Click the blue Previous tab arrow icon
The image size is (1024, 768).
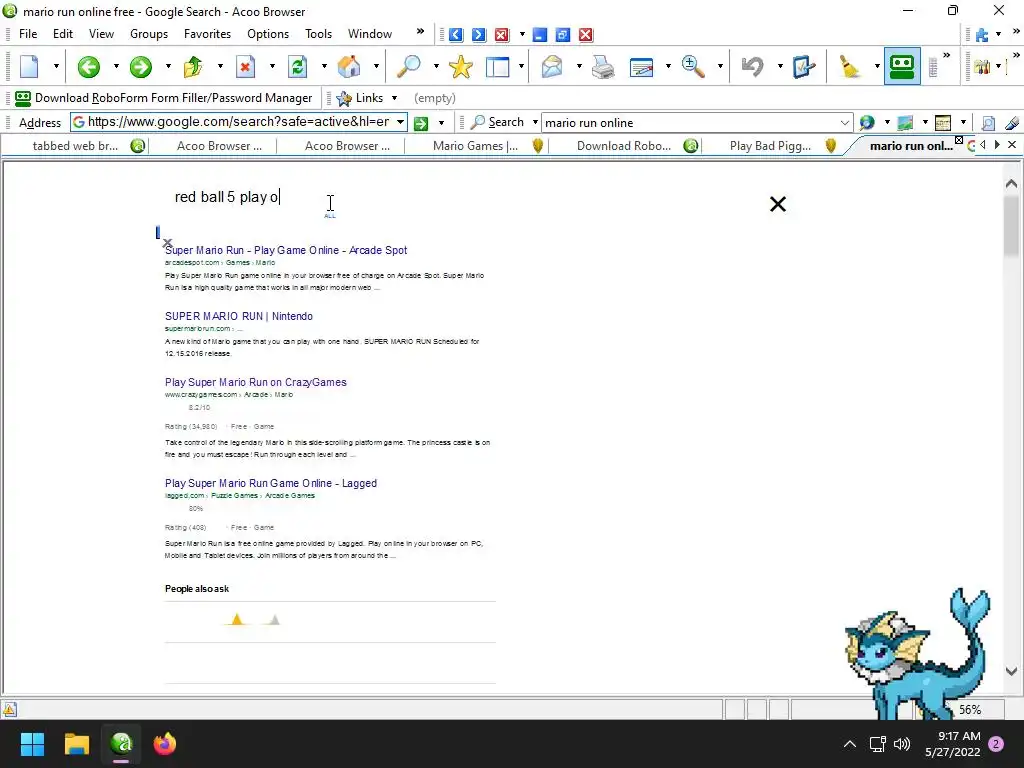click(x=456, y=35)
